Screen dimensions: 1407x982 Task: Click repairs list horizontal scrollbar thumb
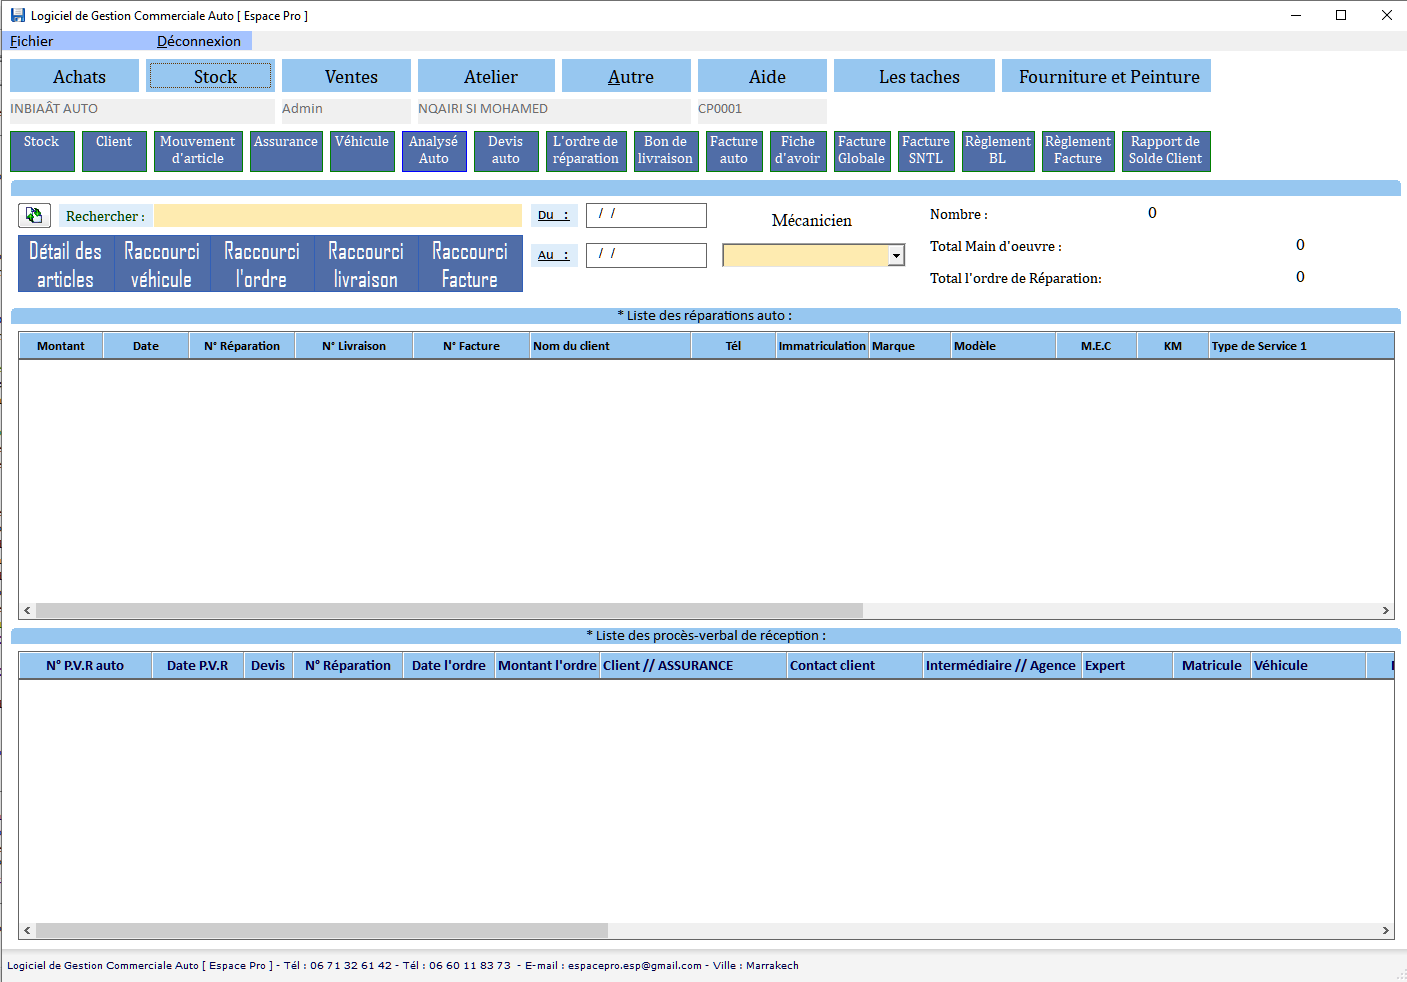pyautogui.click(x=449, y=610)
